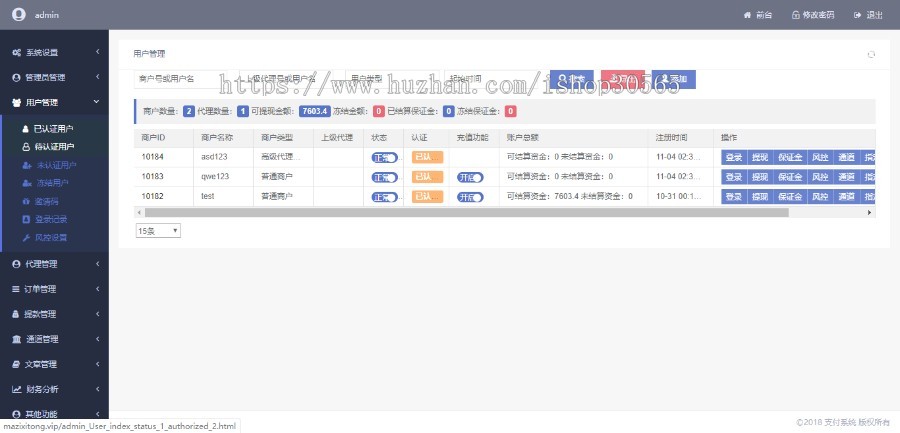
Task: Click 风控 button for test row
Action: point(820,197)
